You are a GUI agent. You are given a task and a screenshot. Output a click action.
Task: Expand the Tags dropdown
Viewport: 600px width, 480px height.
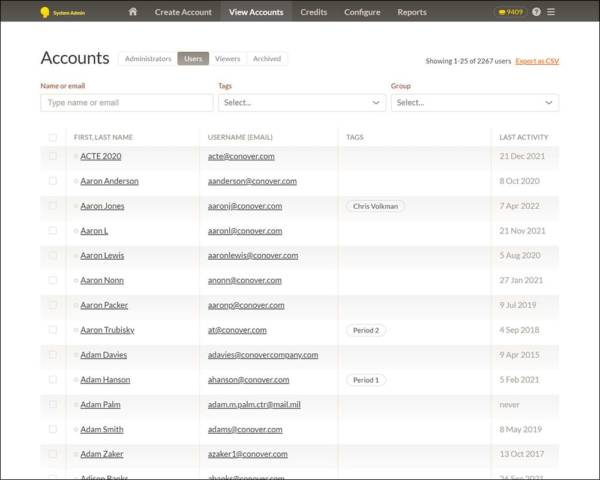click(301, 103)
